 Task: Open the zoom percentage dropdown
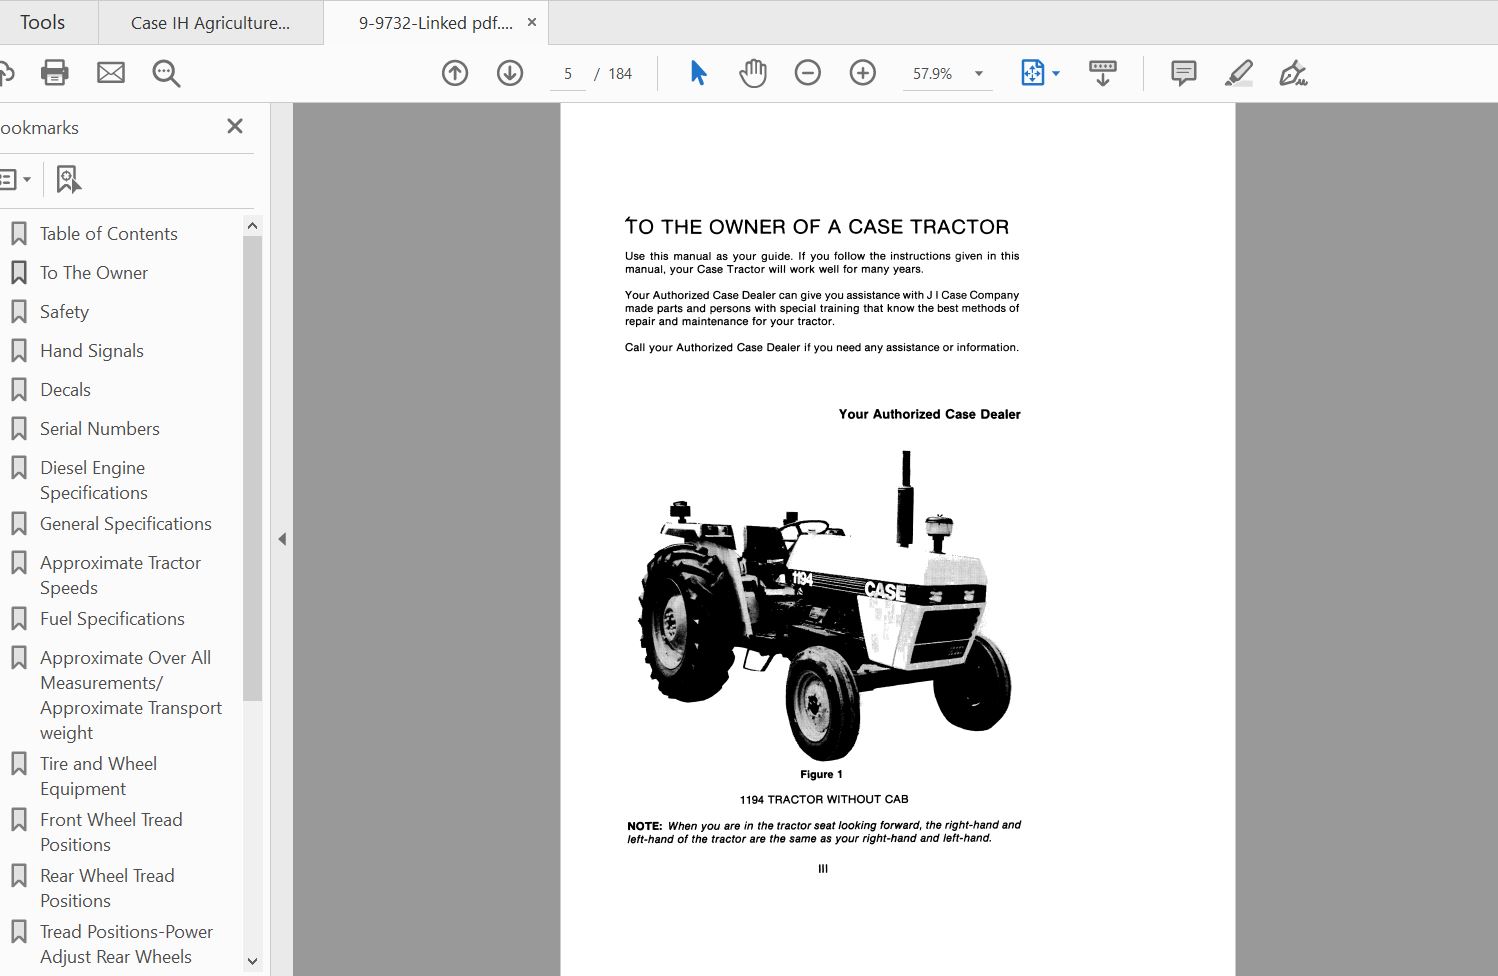(978, 72)
